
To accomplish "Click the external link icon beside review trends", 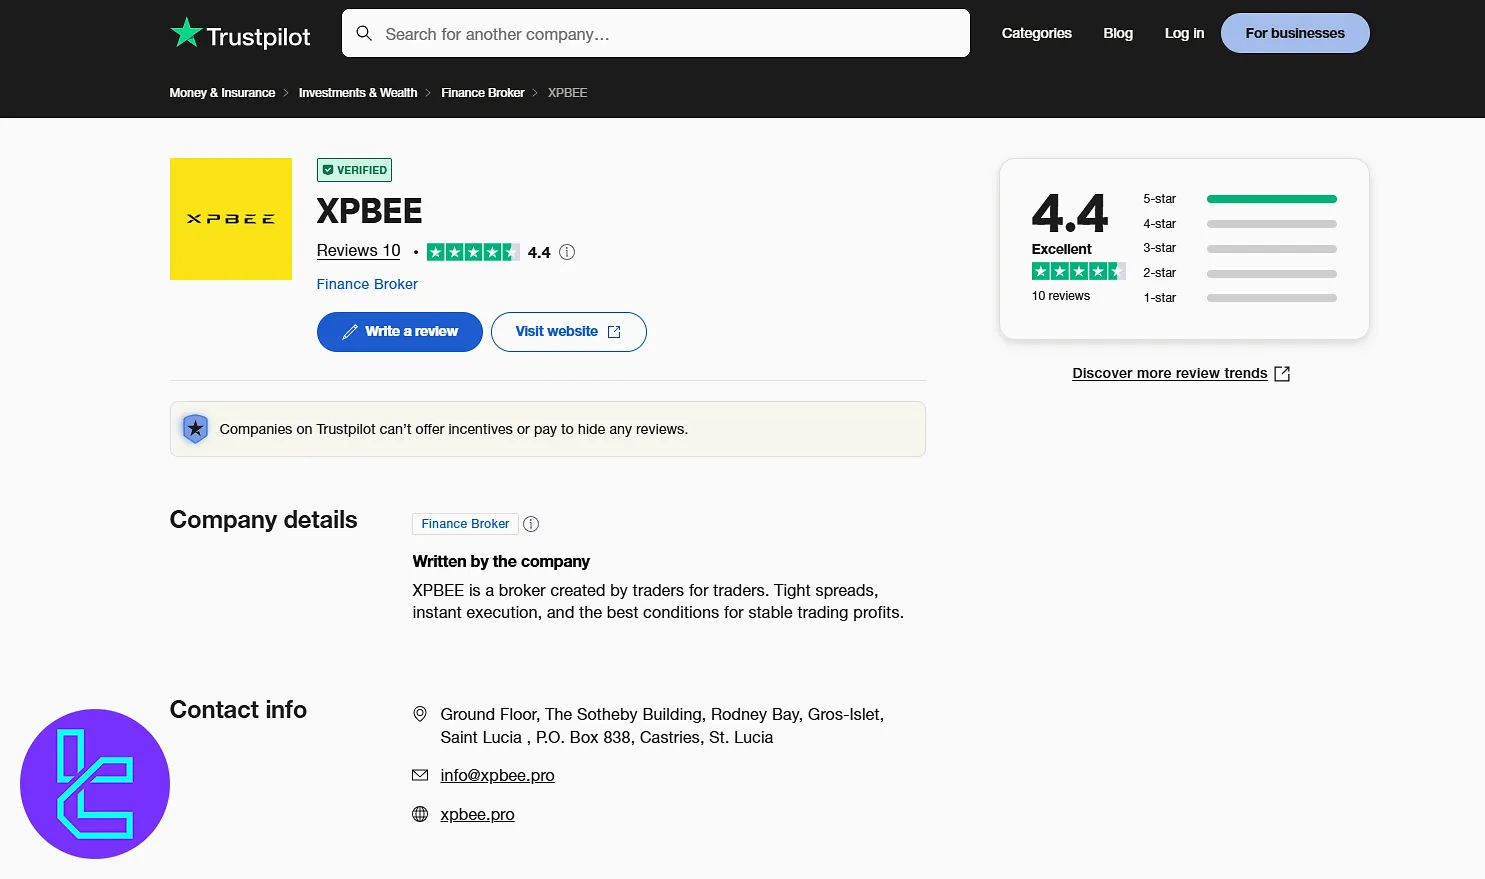I will coord(1282,373).
